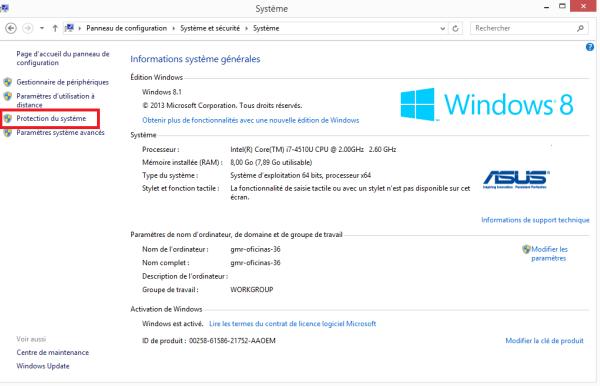Refresh the Système page

point(455,28)
